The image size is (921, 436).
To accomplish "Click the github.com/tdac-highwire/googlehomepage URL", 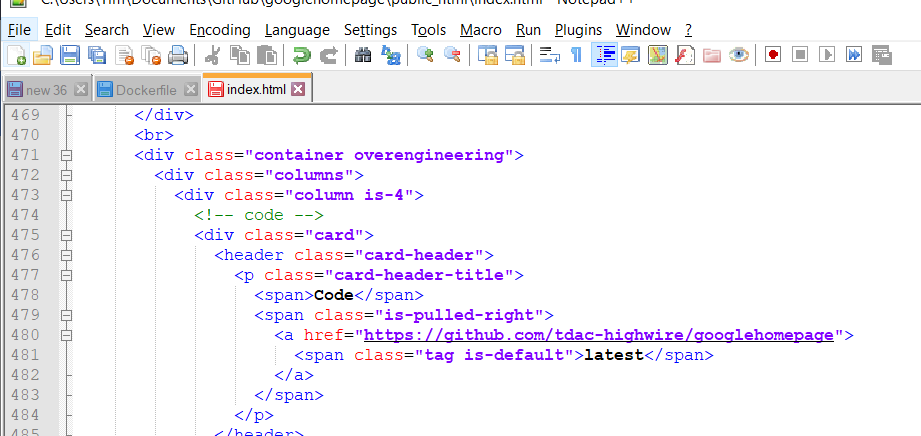I will [599, 335].
